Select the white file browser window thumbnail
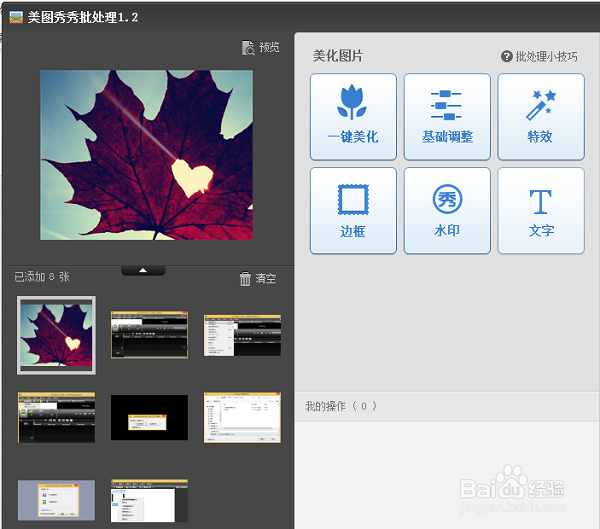The height and width of the screenshot is (529, 600). (x=242, y=418)
